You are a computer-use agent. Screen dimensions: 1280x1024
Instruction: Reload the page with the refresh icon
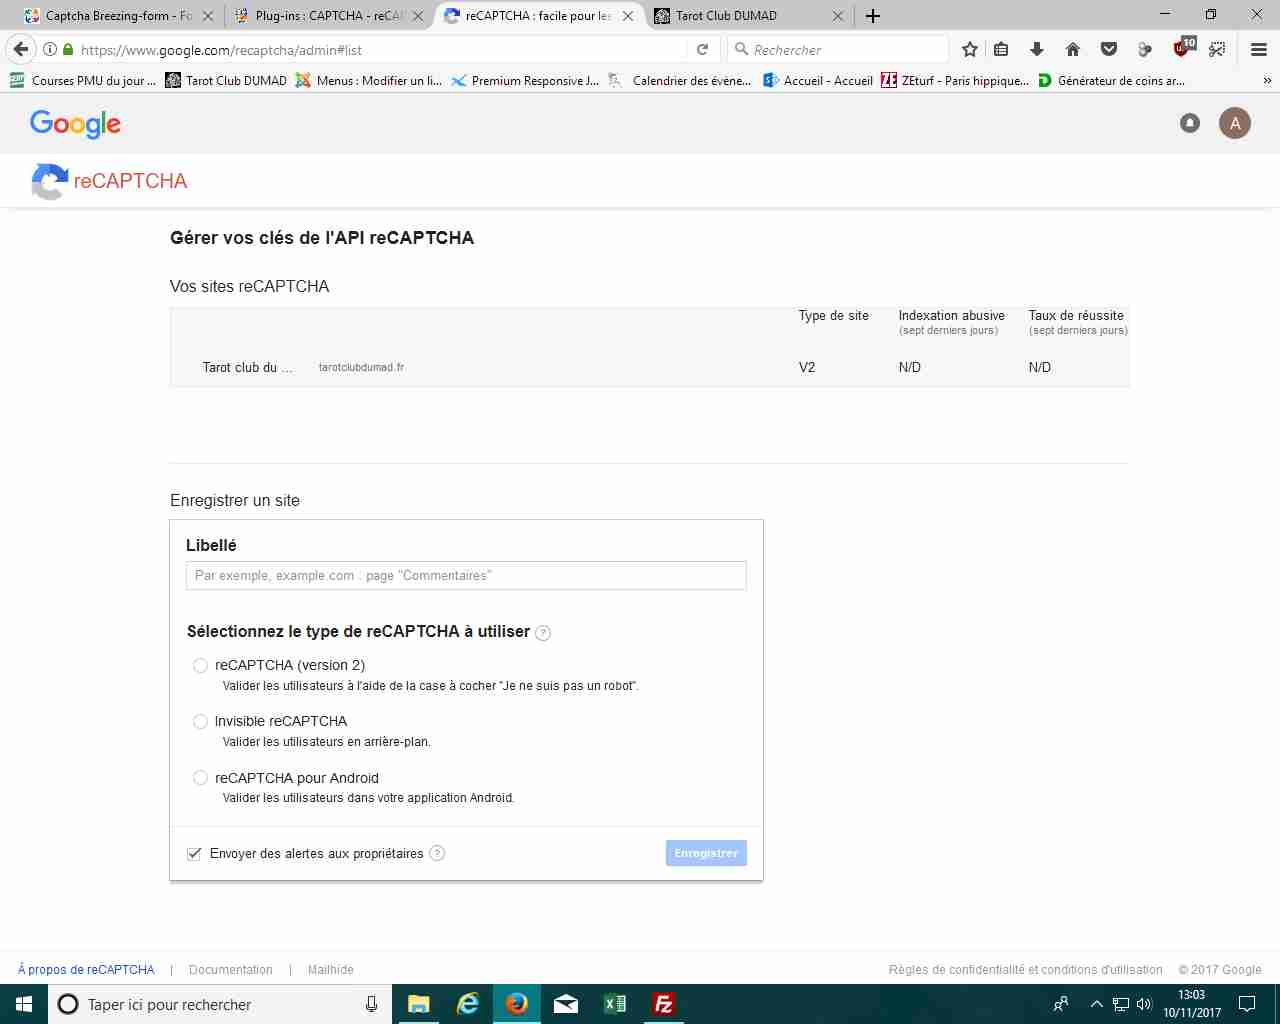(702, 49)
